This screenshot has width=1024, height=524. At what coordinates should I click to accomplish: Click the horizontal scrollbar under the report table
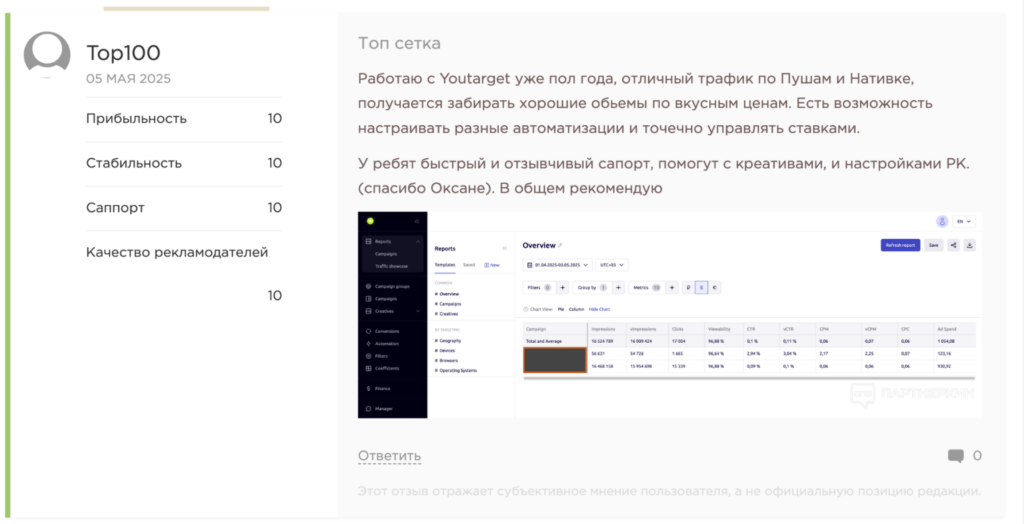pos(749,378)
